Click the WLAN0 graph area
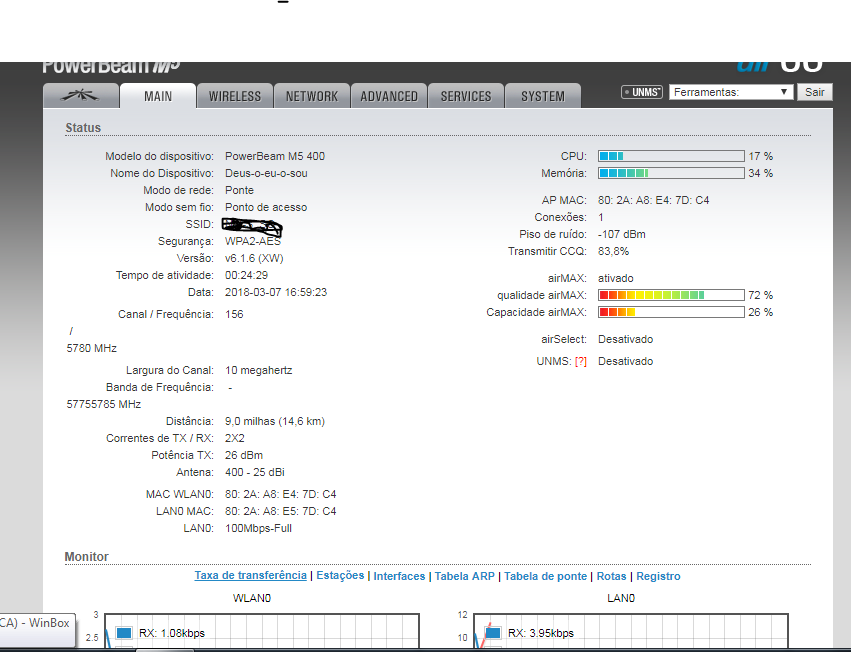 tap(262, 631)
